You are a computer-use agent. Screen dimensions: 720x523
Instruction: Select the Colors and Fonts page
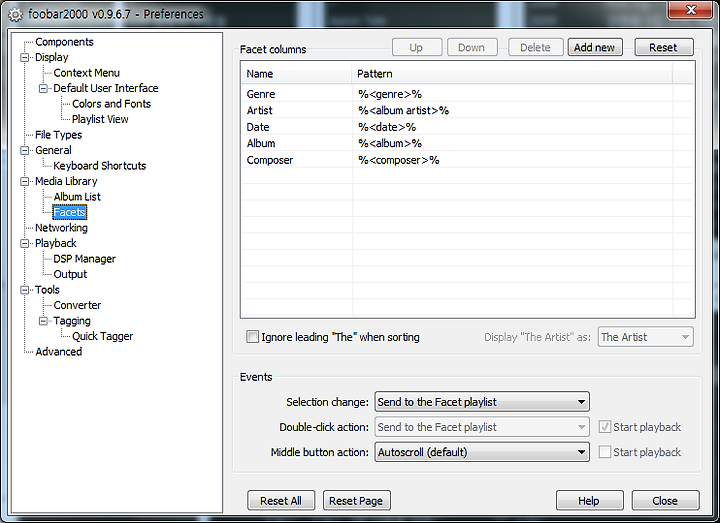point(111,104)
